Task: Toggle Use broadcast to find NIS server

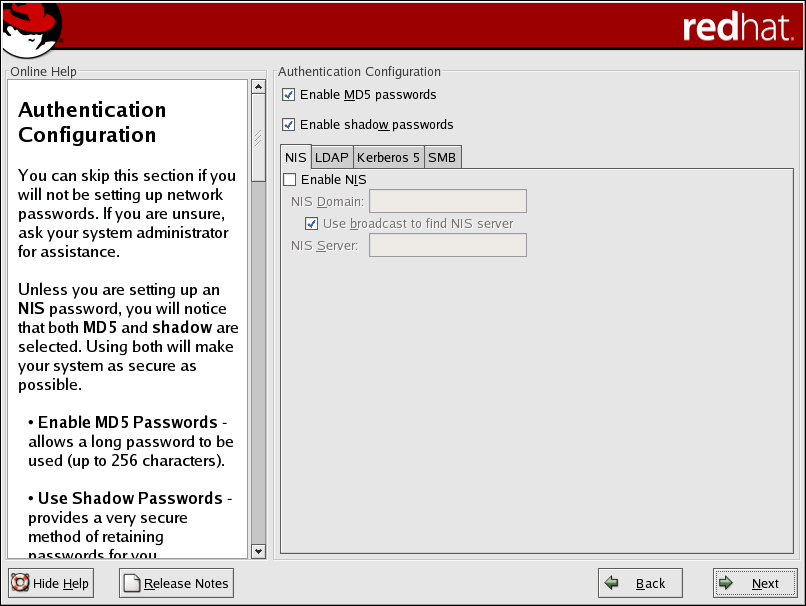Action: 312,223
